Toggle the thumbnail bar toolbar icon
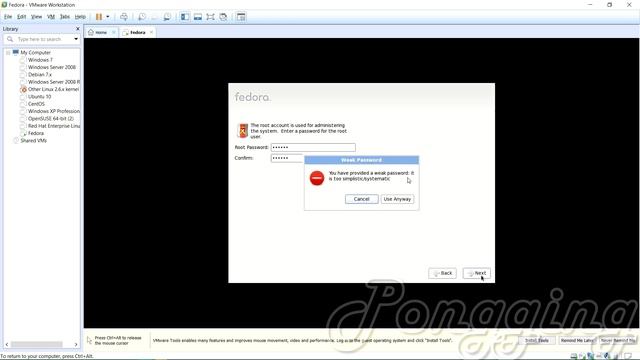The width and height of the screenshot is (640, 360). 198,17
